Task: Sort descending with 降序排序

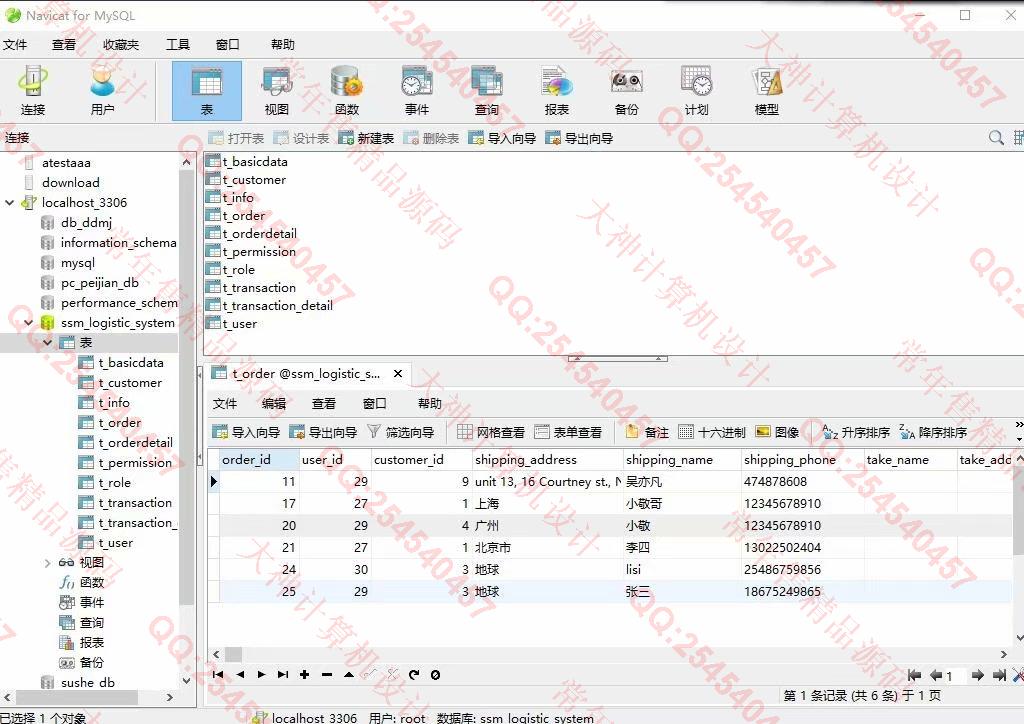Action: [x=933, y=432]
